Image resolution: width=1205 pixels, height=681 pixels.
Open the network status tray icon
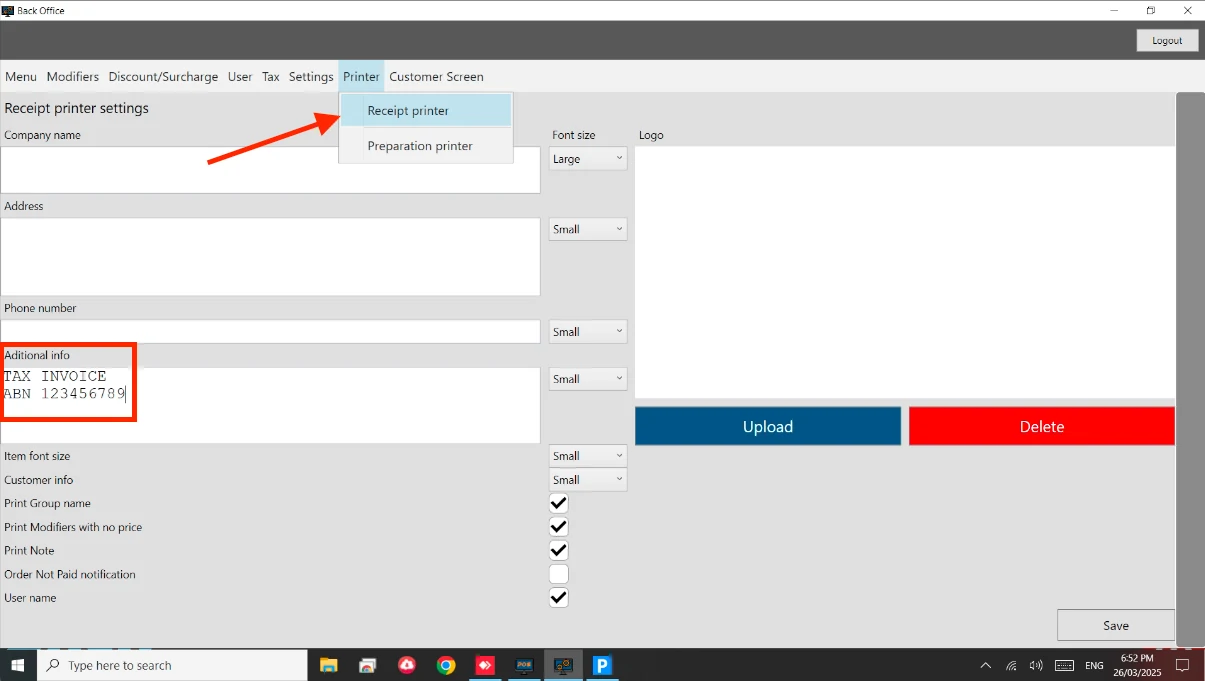click(x=1011, y=665)
